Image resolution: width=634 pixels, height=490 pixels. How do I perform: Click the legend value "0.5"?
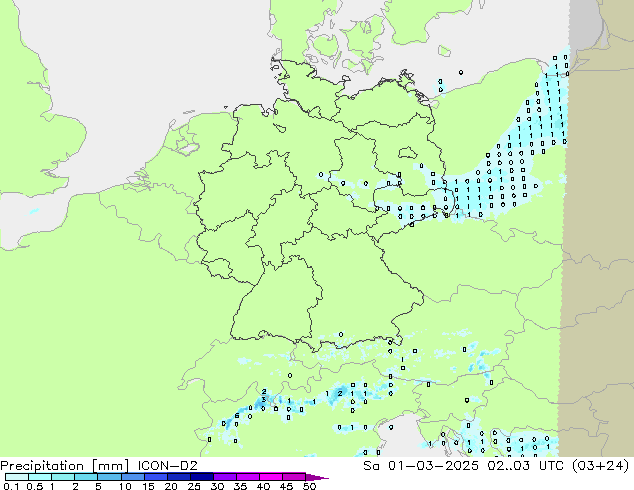pyautogui.click(x=35, y=486)
